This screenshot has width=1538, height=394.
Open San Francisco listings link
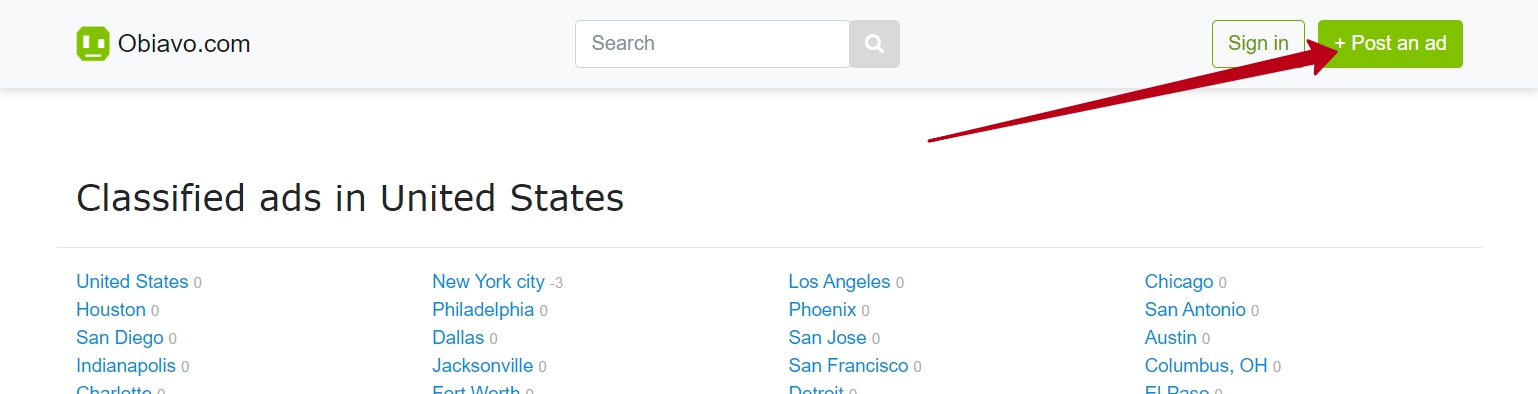(x=848, y=366)
